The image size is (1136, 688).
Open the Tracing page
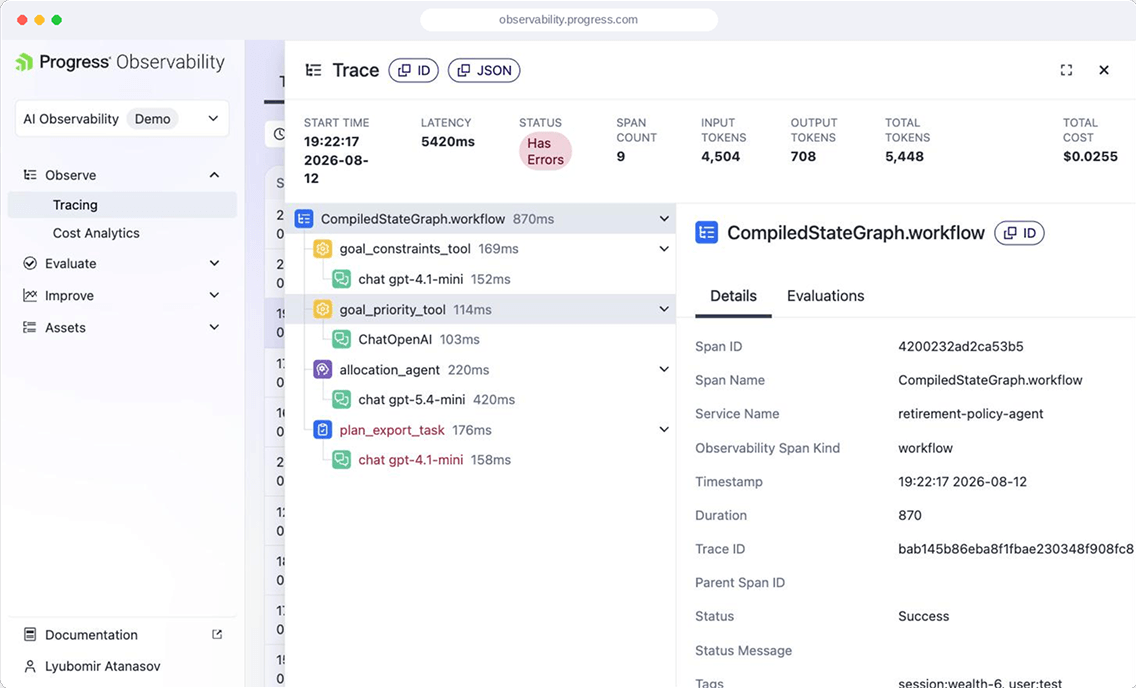[122, 205]
